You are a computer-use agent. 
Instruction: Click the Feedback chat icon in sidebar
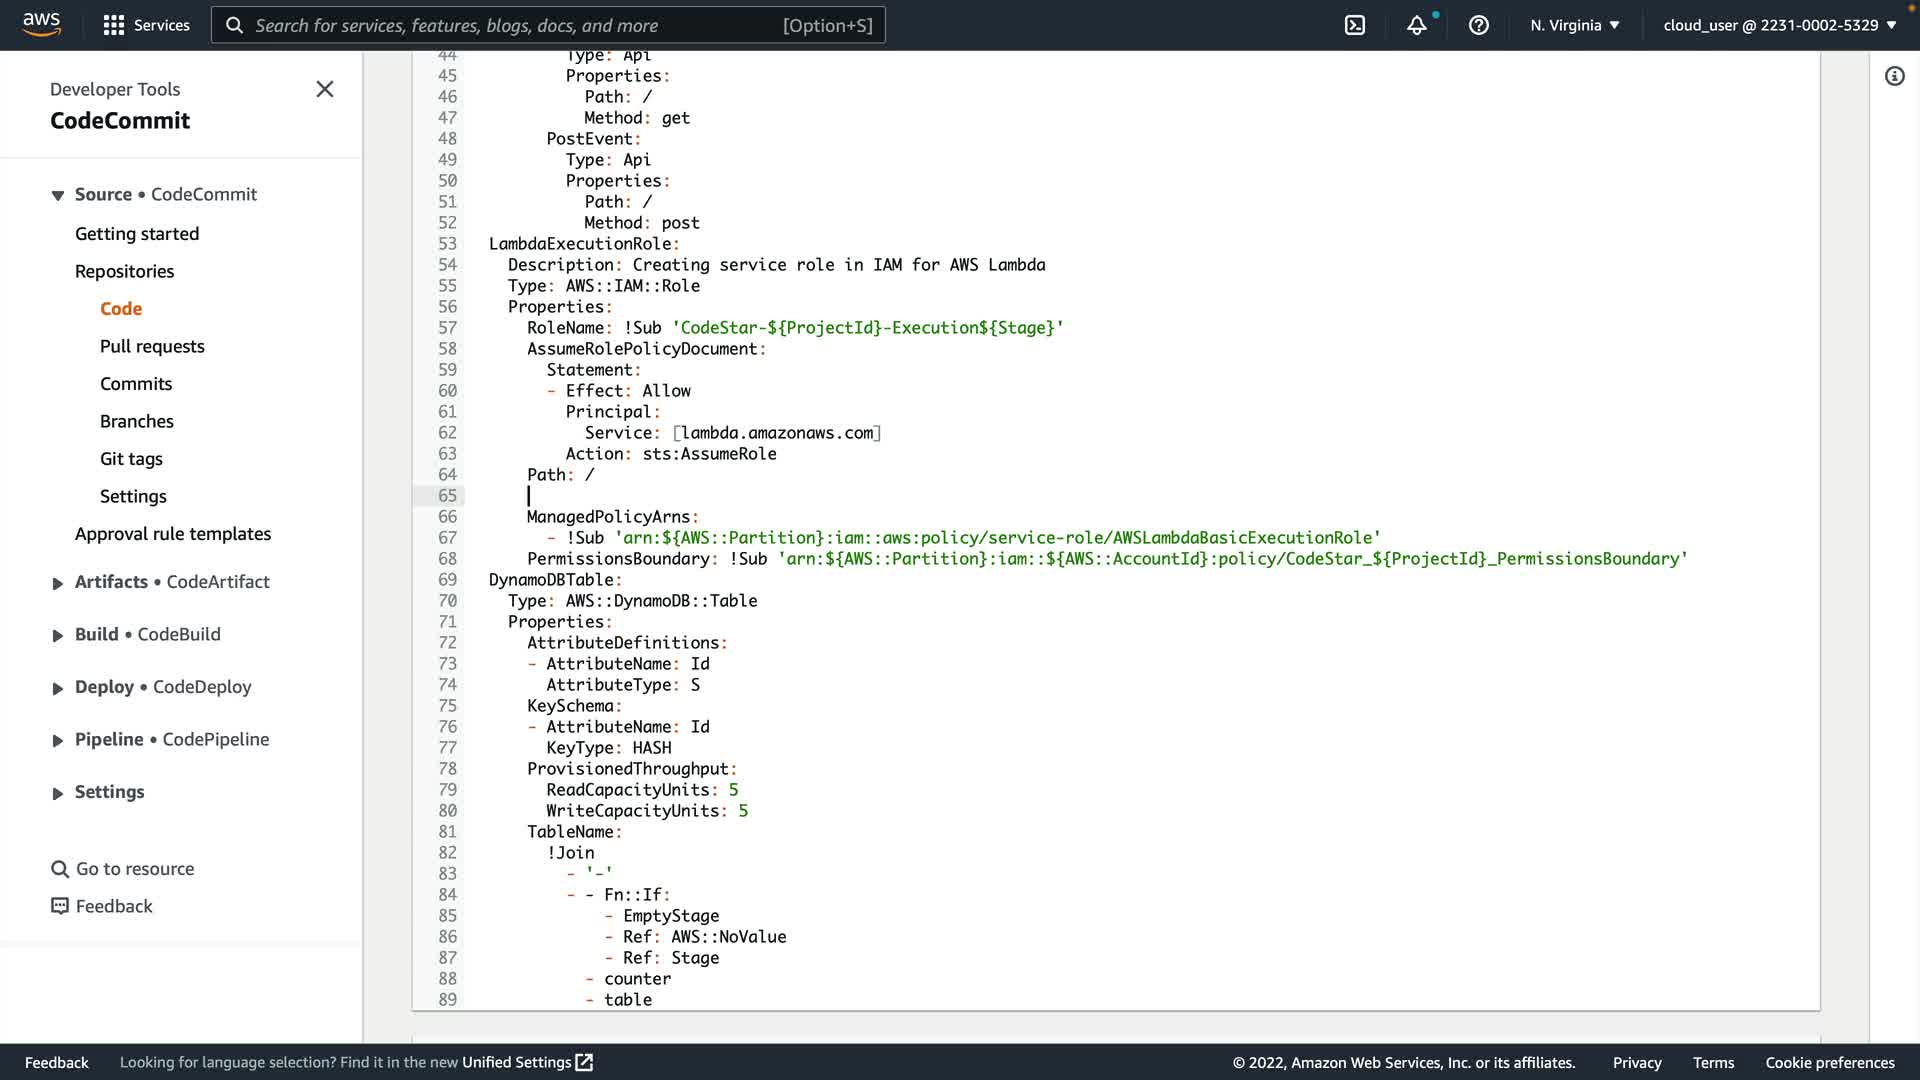(60, 906)
